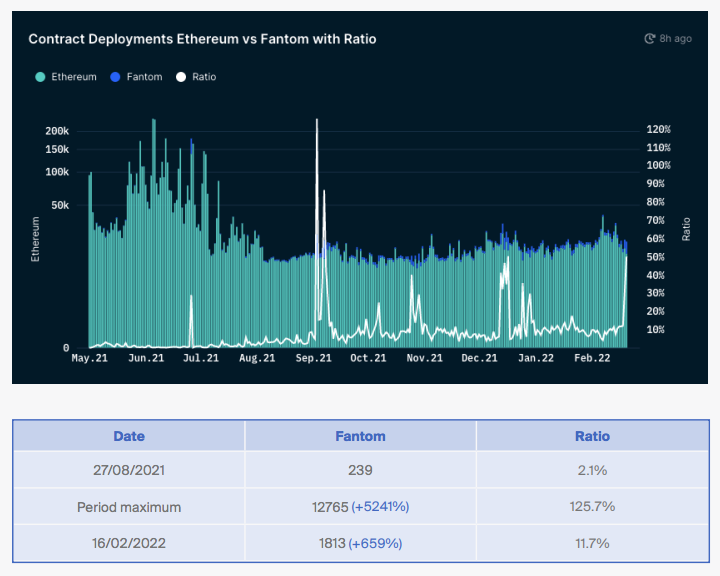Click the +5241% change value

click(380, 507)
